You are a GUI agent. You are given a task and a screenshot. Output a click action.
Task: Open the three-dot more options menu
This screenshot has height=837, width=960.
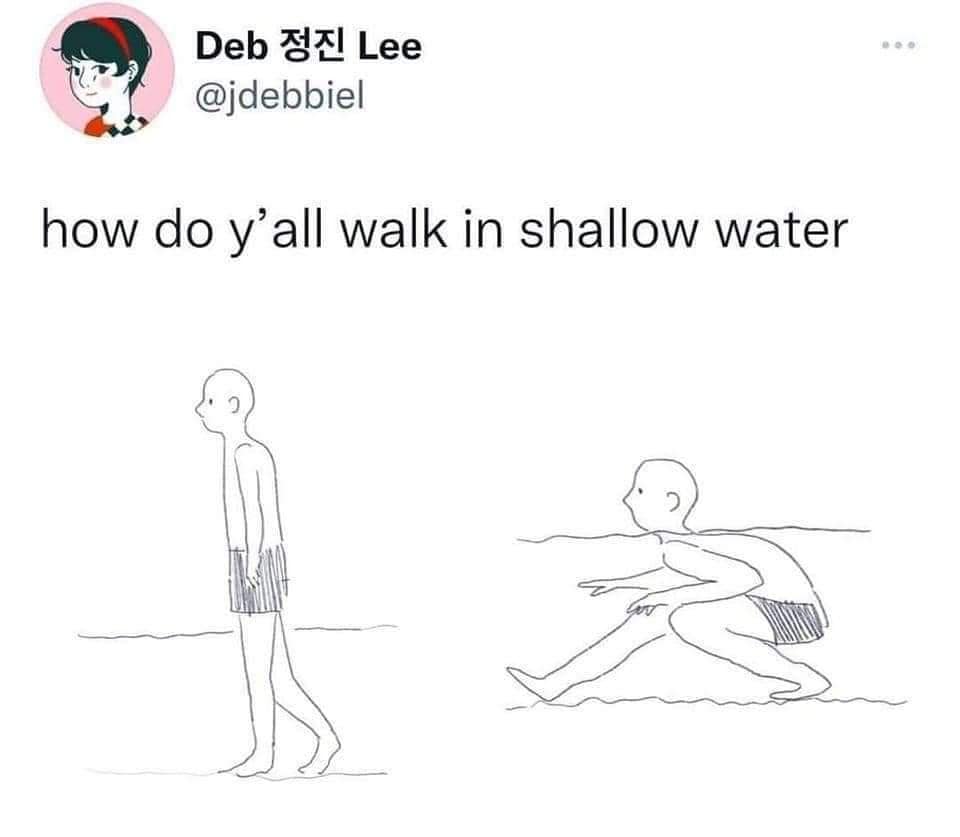click(899, 45)
